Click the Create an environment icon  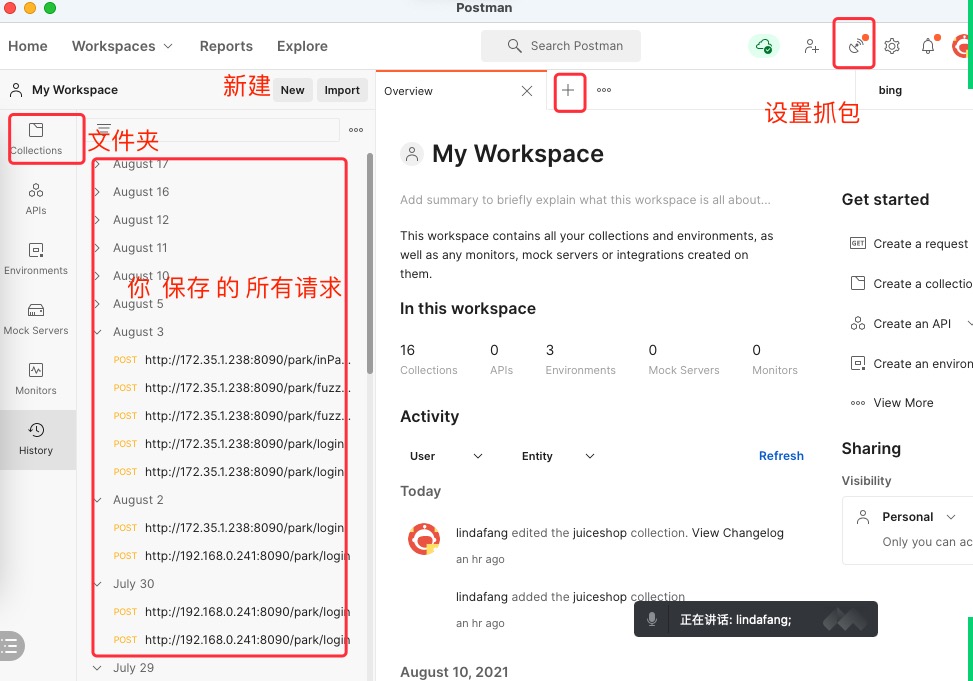(858, 363)
